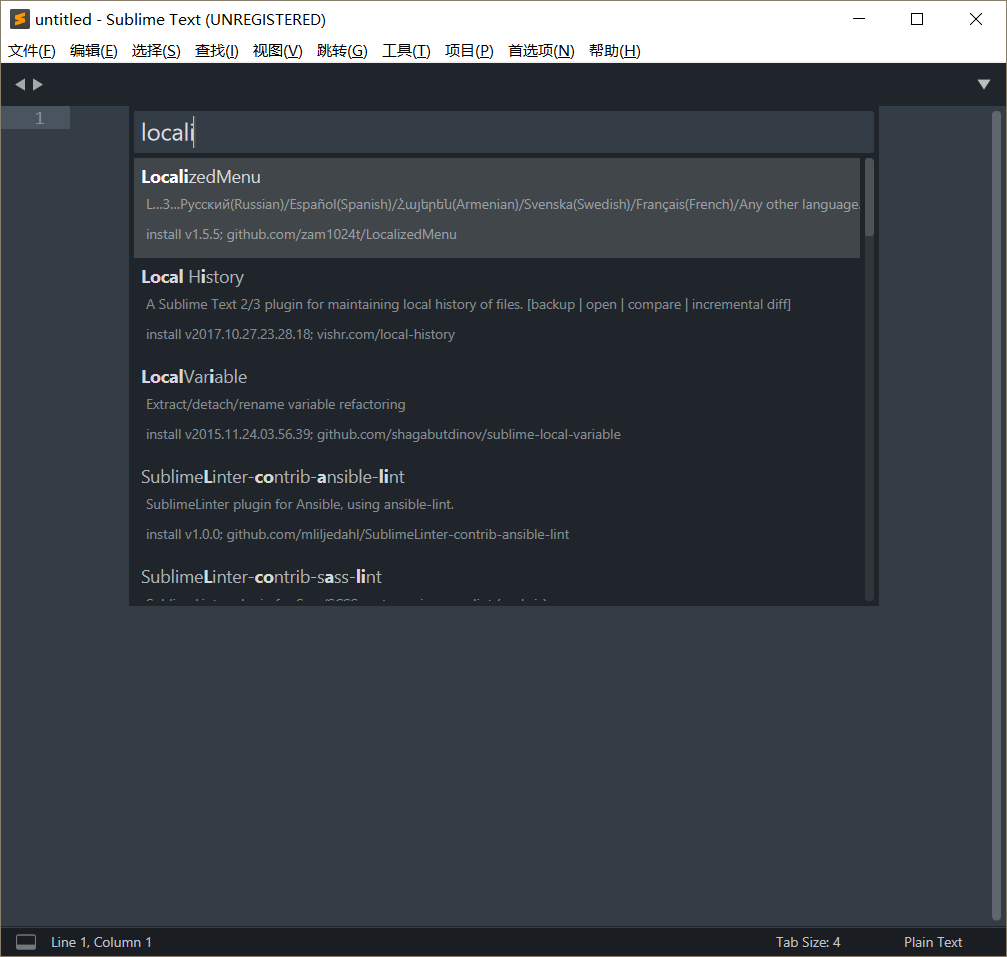Click the back navigation arrow

[x=19, y=84]
